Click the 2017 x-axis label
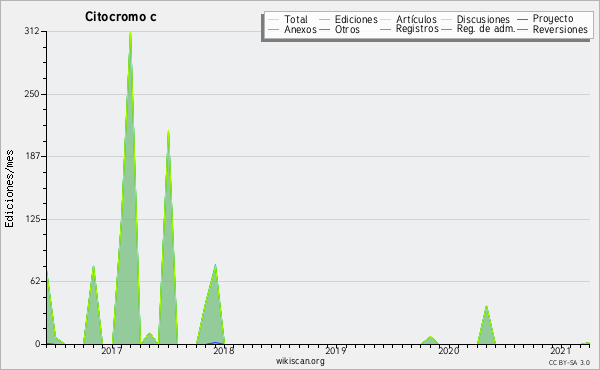The image size is (600, 370). click(111, 350)
